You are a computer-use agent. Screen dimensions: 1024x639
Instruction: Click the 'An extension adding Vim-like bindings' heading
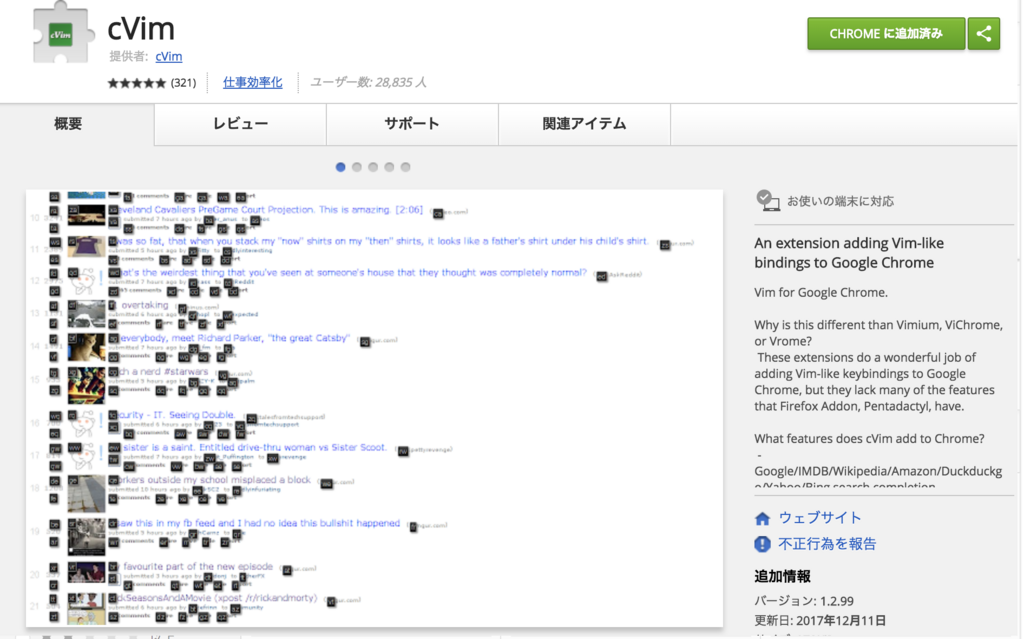point(849,253)
